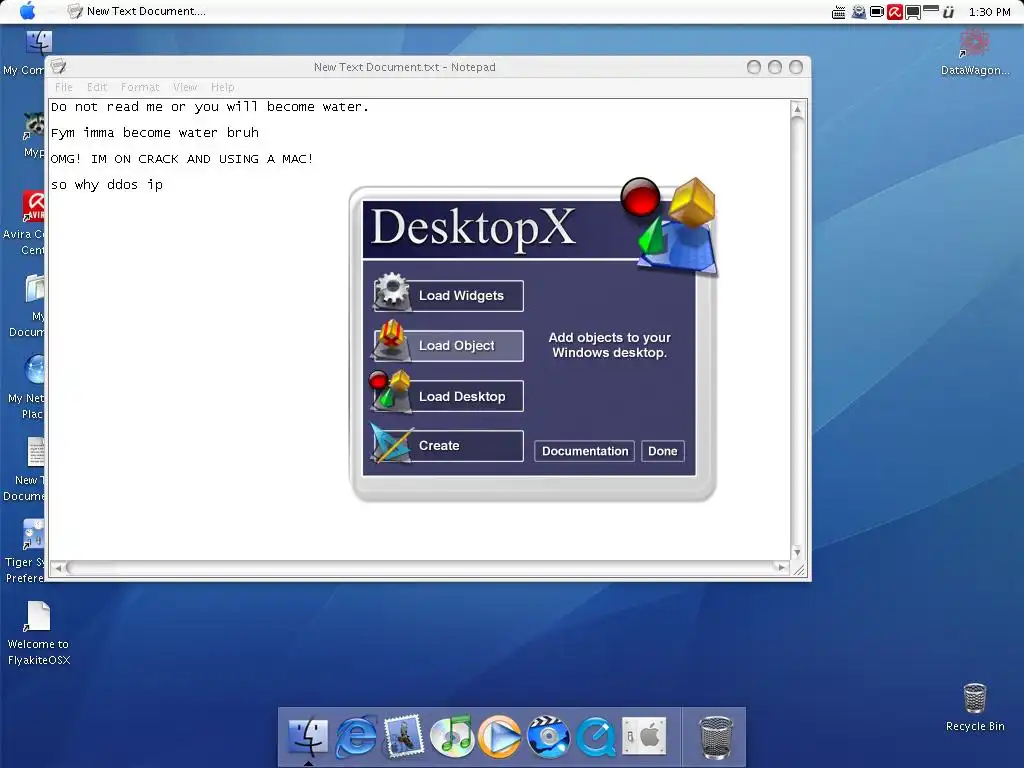Click the keyboard tray icon in menu bar
The height and width of the screenshot is (768, 1024).
click(839, 12)
